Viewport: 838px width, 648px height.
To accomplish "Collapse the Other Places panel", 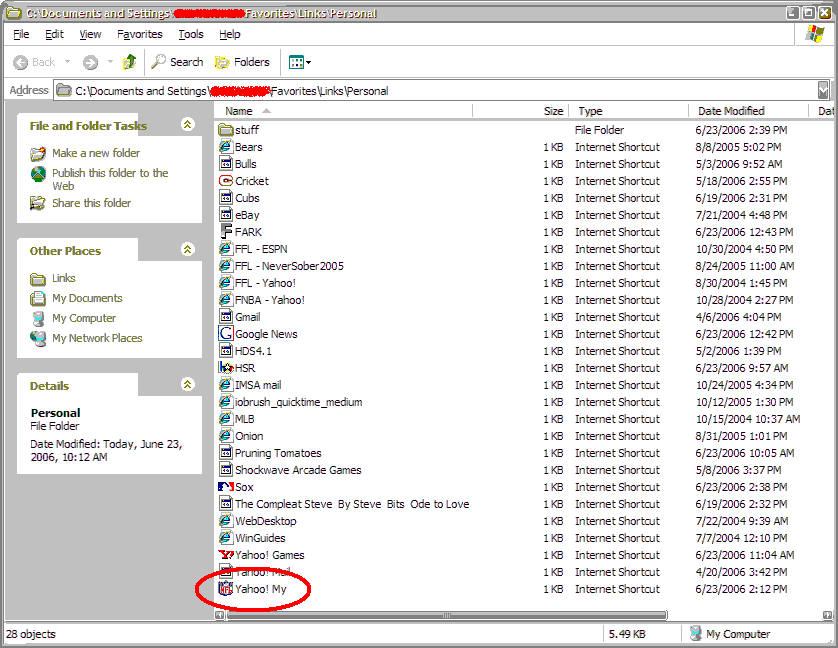I will click(x=188, y=249).
